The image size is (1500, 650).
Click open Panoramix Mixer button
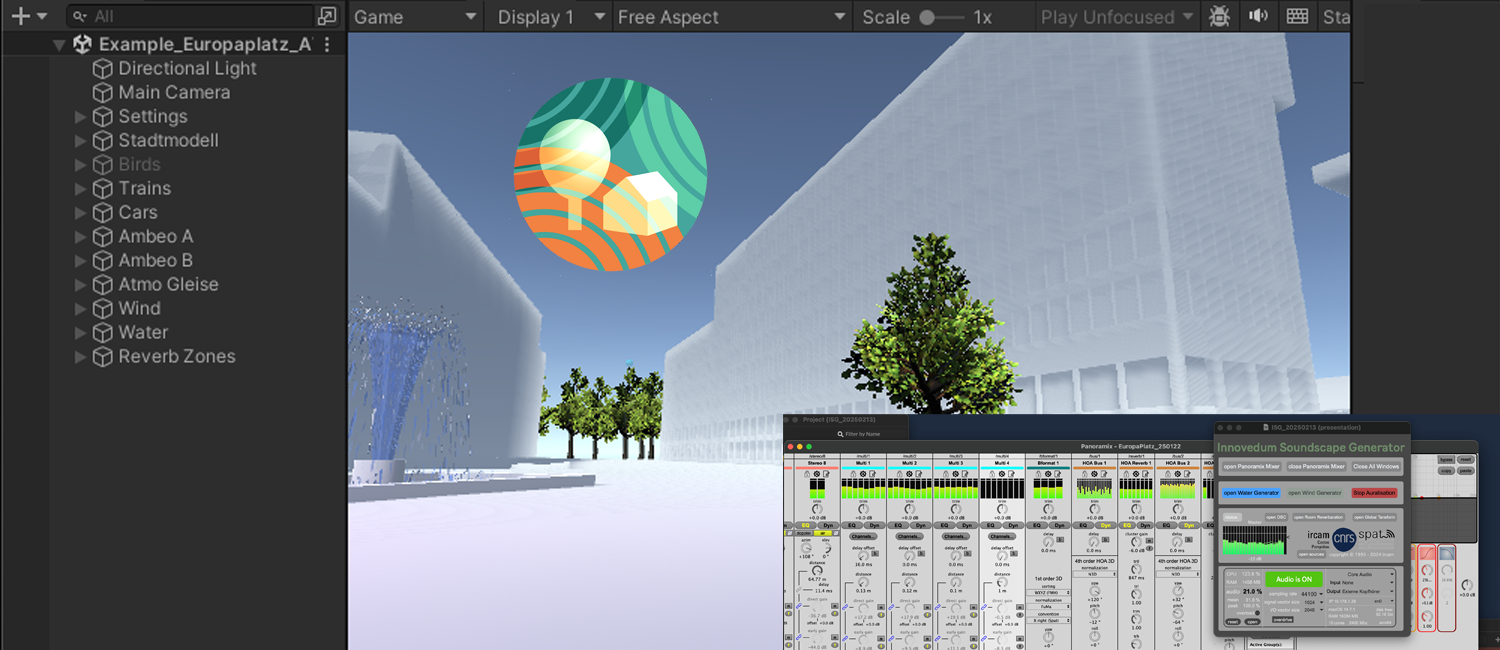(1252, 466)
